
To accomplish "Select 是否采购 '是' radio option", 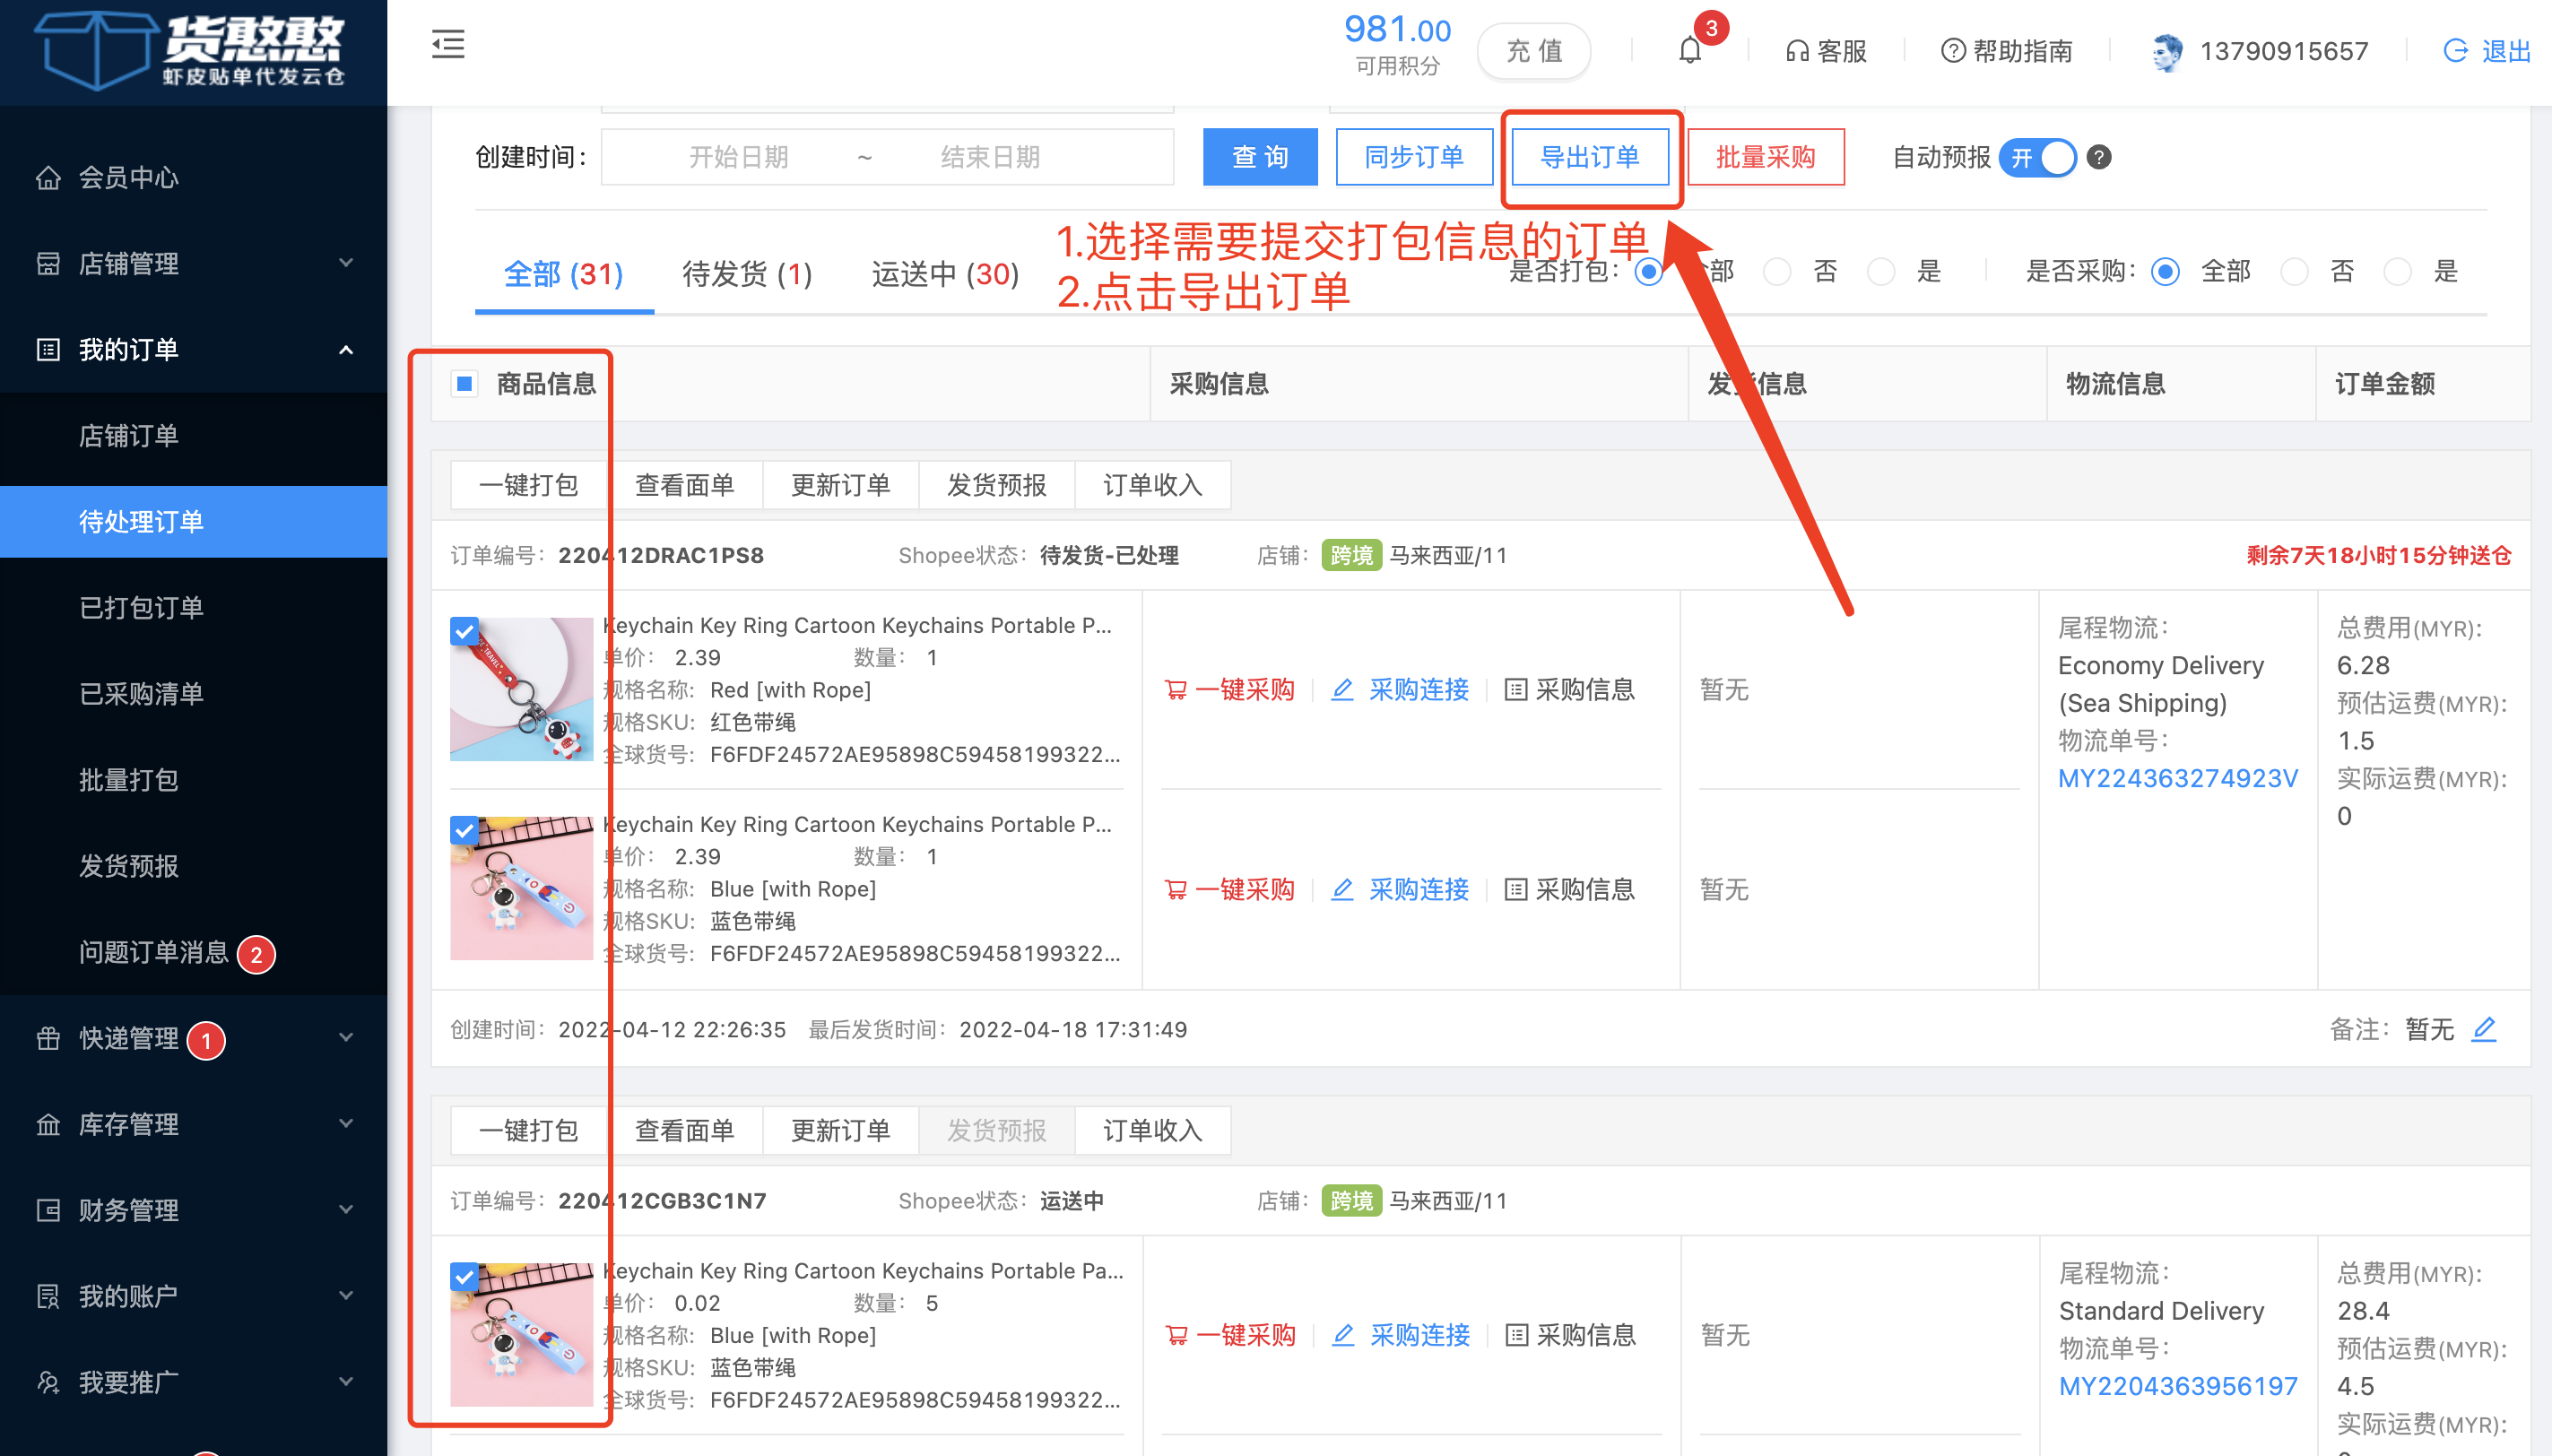I will pos(2398,272).
